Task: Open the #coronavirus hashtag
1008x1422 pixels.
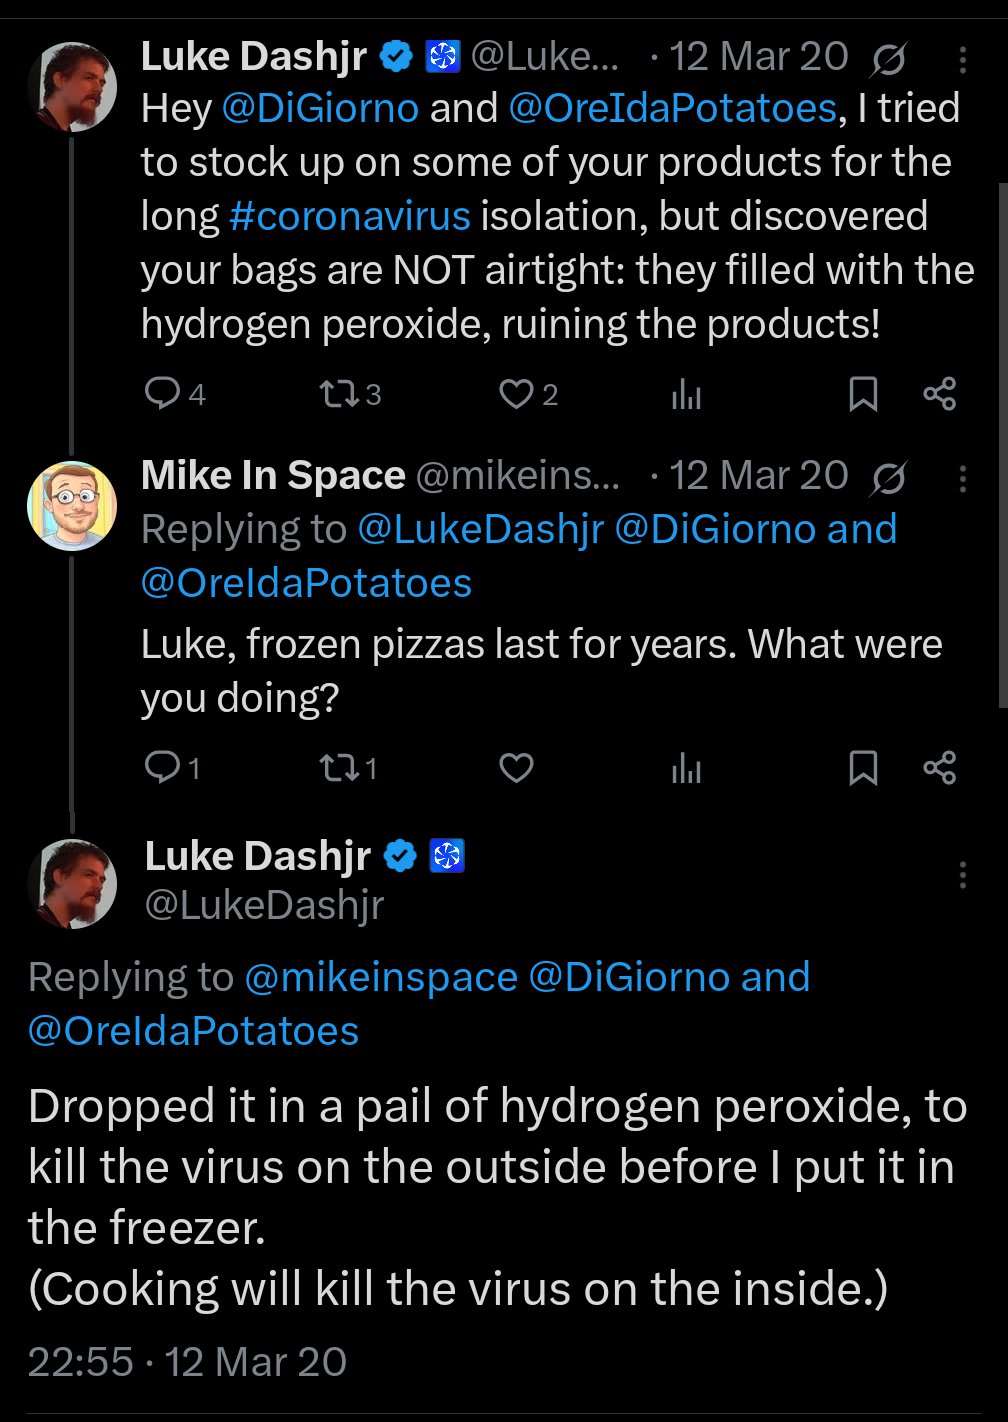Action: [x=349, y=216]
